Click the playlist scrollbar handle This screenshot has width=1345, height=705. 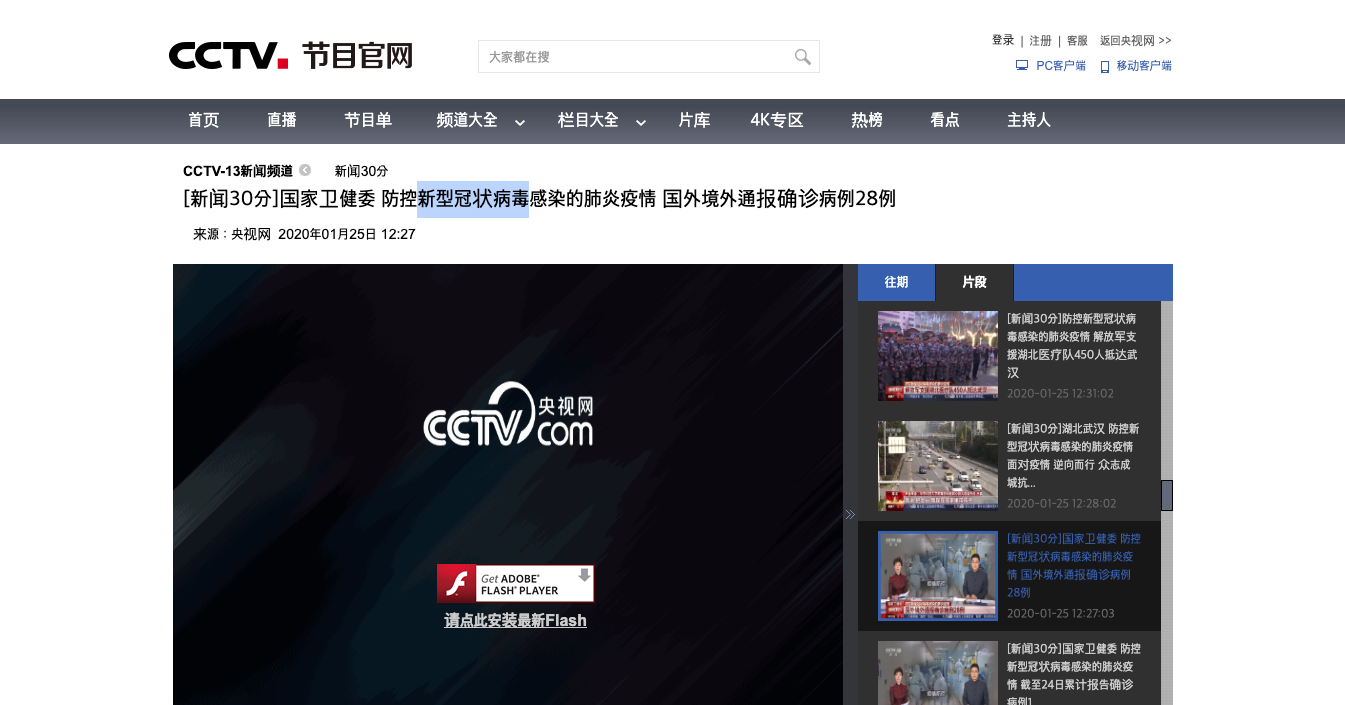pos(1167,495)
